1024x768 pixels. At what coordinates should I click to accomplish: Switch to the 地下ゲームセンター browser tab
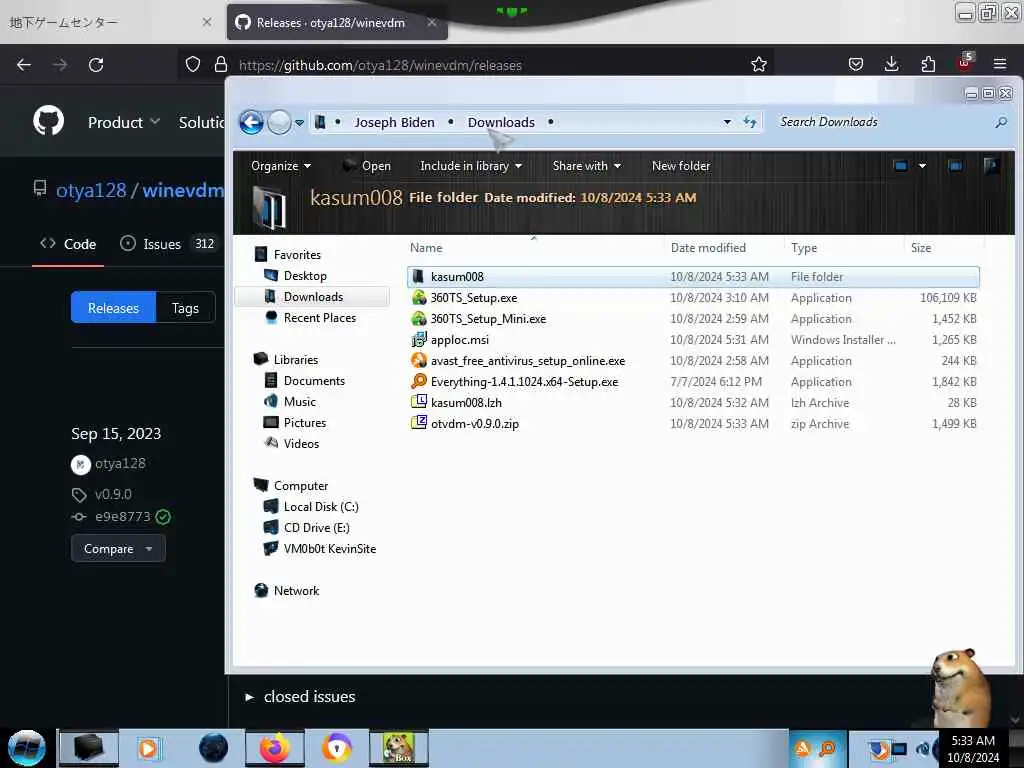click(111, 22)
